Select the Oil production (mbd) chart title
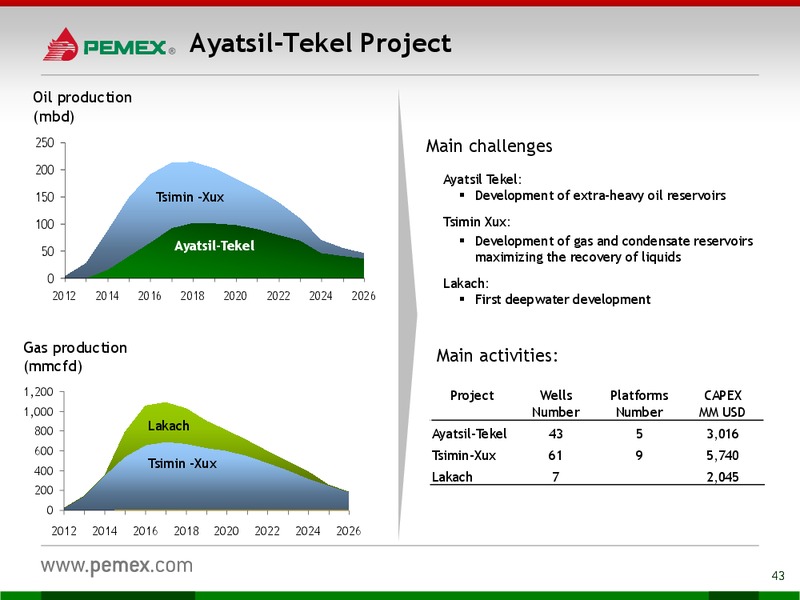 tap(82, 107)
